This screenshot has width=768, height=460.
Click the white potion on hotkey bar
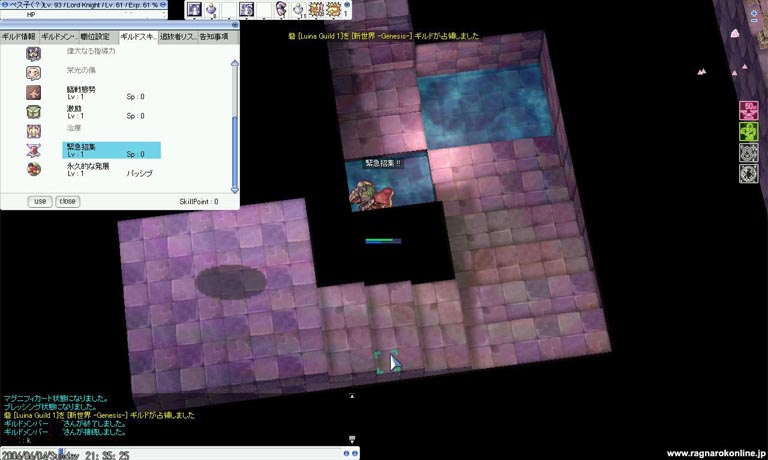click(298, 9)
